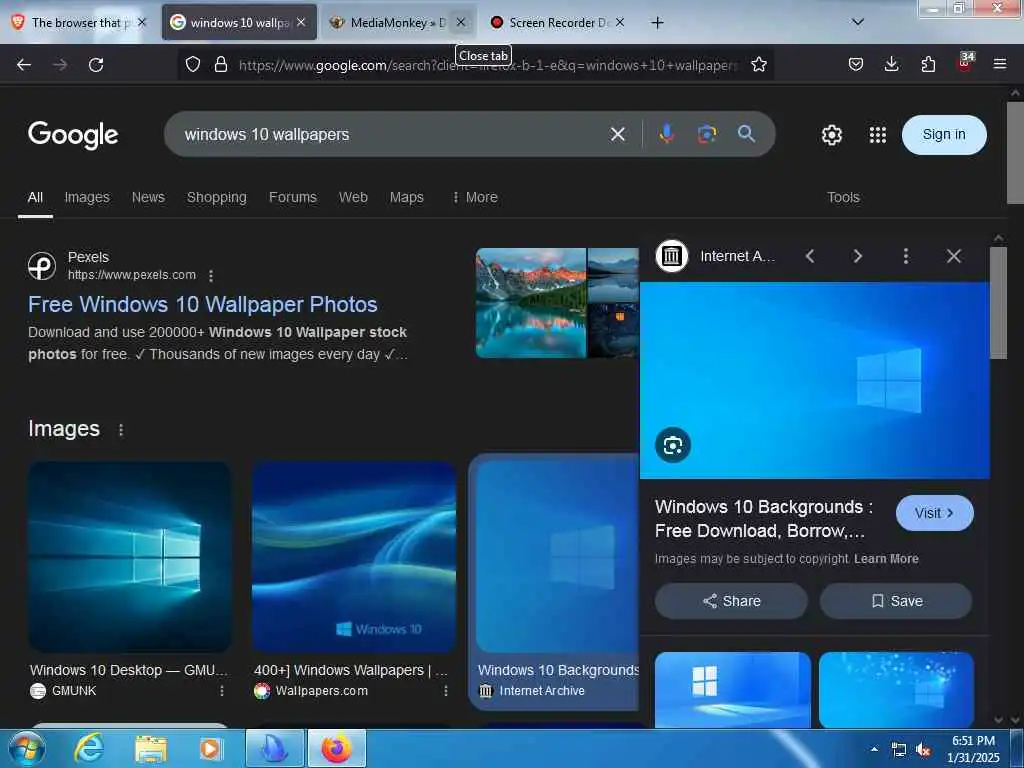Show next image in preview panel
This screenshot has height=768, width=1024.
(857, 256)
